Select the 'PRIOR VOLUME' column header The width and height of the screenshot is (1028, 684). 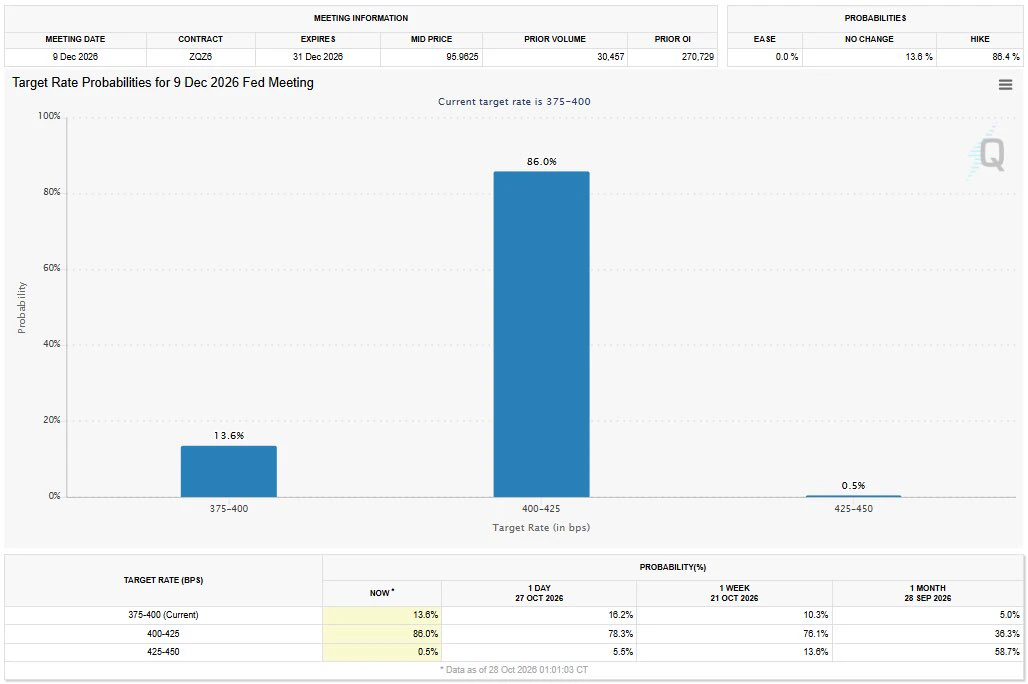pos(555,39)
